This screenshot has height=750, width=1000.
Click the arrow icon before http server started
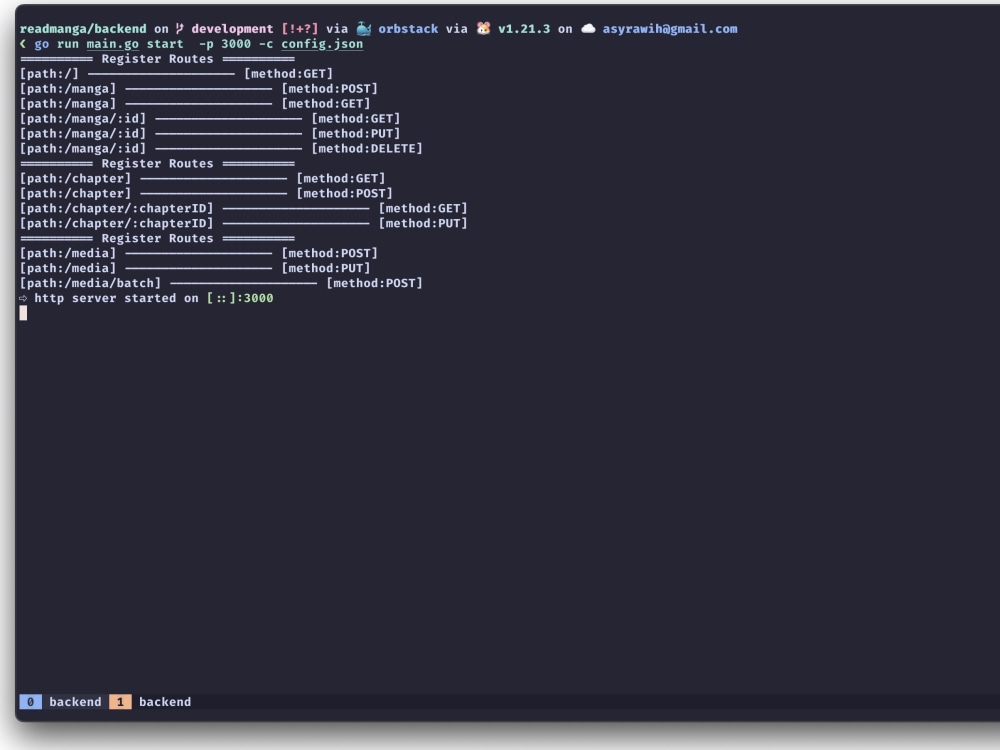(x=23, y=298)
